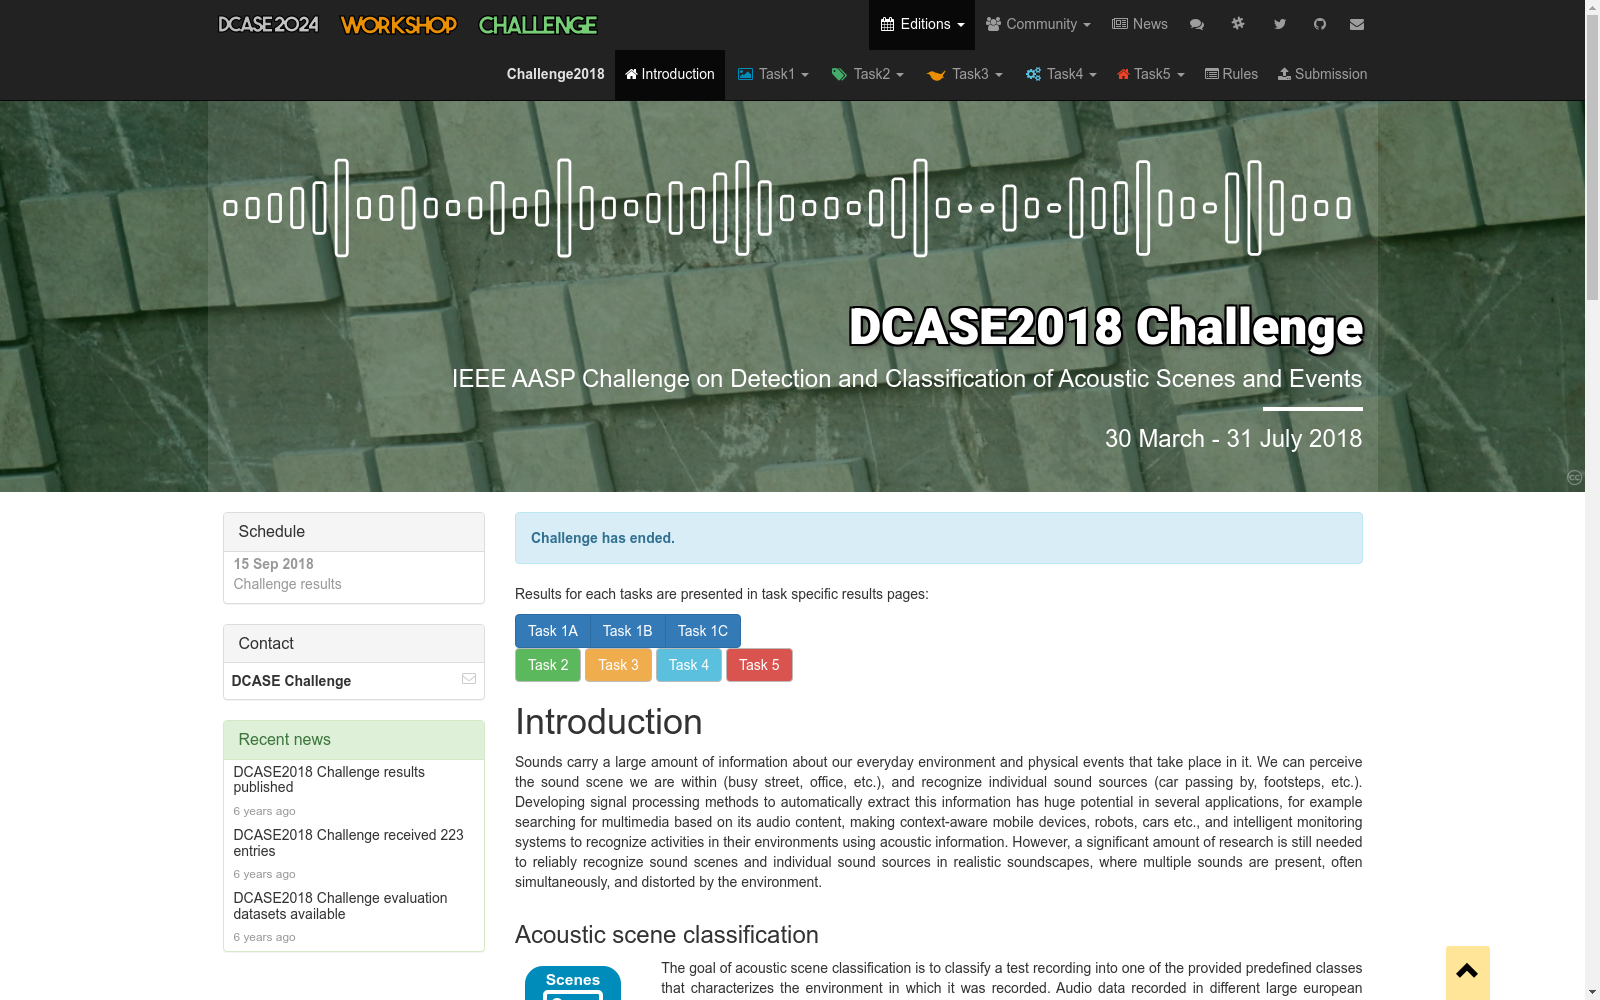Screen dimensions: 1600x1000
Task: Click the 'DCASE2018 Challenge' banner title
Action: click(1105, 327)
